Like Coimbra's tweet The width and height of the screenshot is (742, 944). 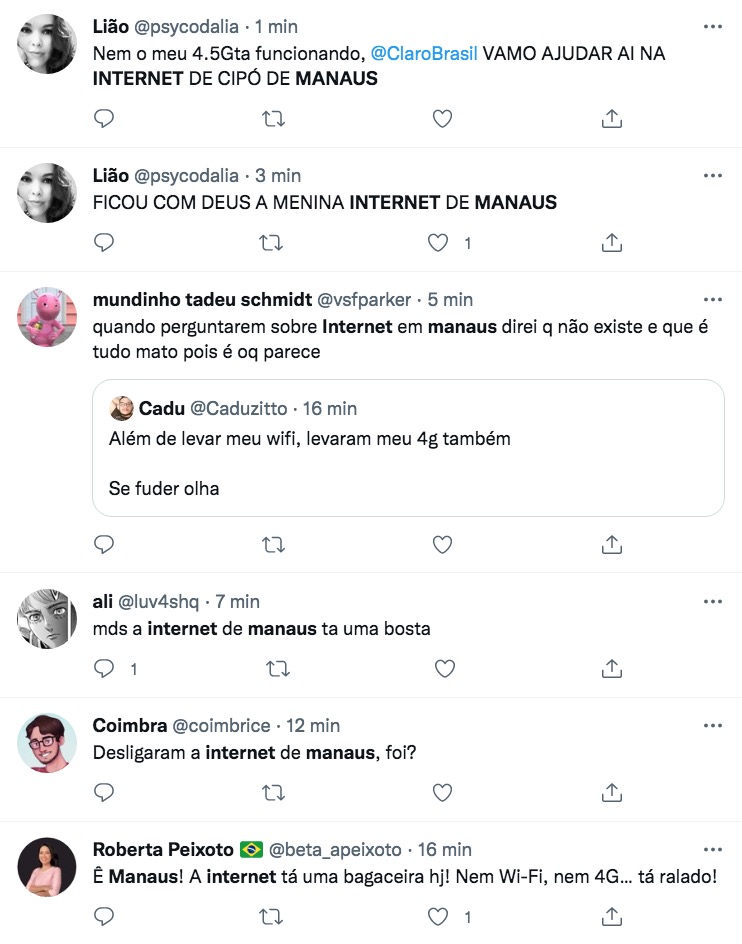442,793
